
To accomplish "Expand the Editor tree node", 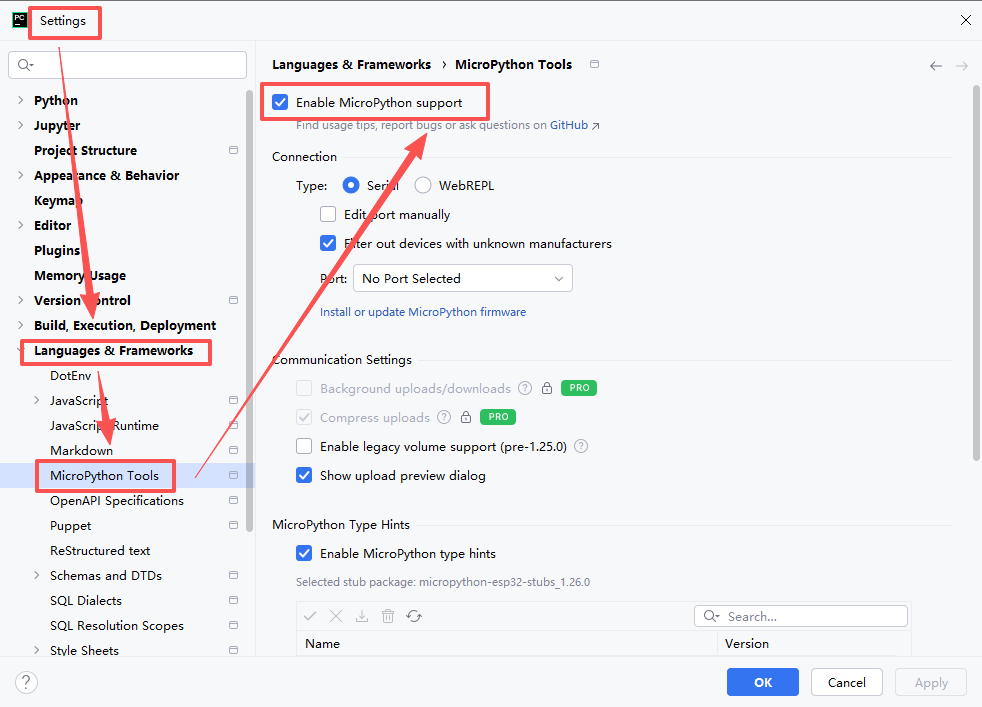I will pos(21,225).
